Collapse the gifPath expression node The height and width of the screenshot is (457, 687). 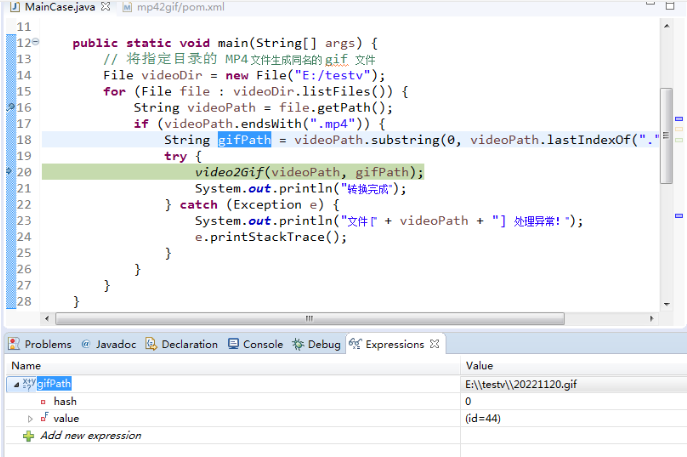click(x=16, y=384)
